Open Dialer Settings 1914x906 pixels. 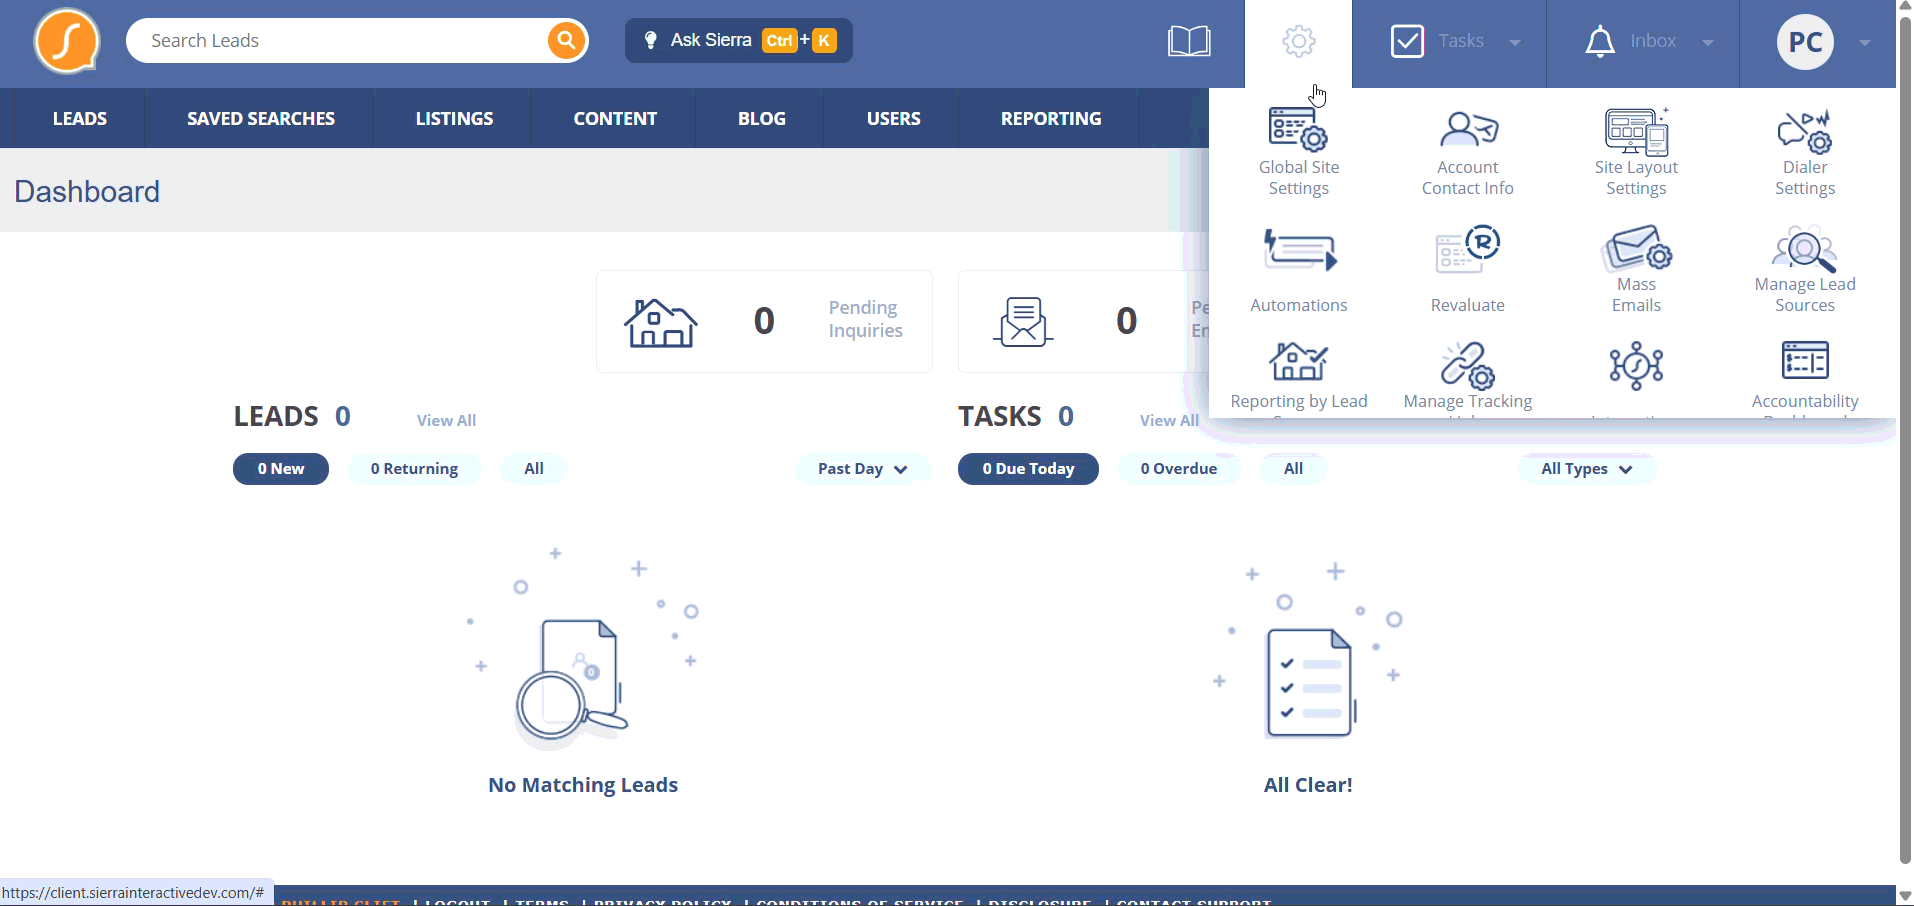pos(1804,152)
